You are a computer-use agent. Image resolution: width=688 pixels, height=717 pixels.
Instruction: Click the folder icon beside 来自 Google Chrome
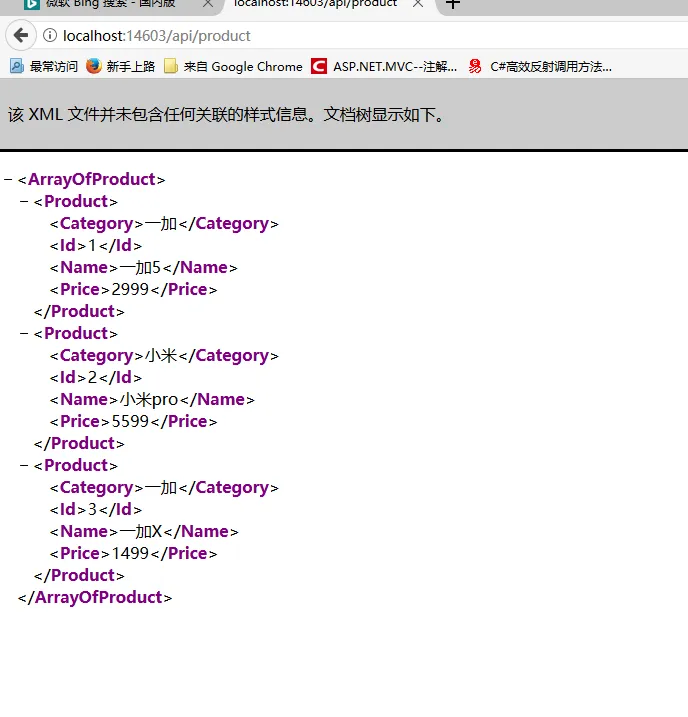click(171, 67)
